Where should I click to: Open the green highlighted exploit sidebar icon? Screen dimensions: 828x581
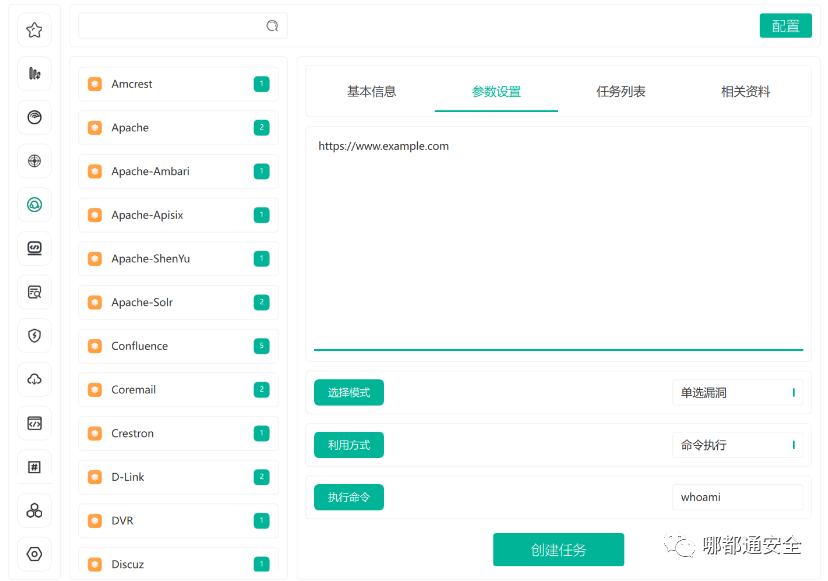(34, 204)
